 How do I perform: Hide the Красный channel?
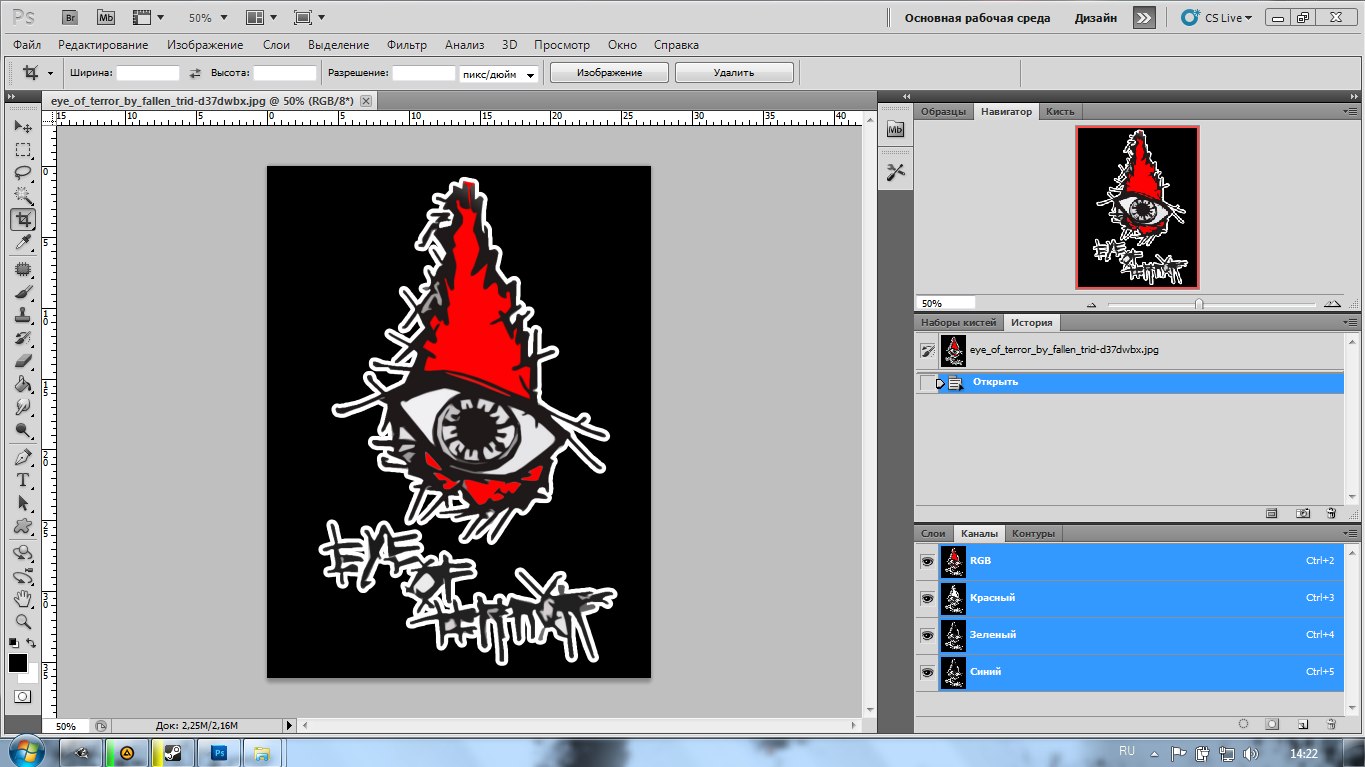[x=927, y=598]
